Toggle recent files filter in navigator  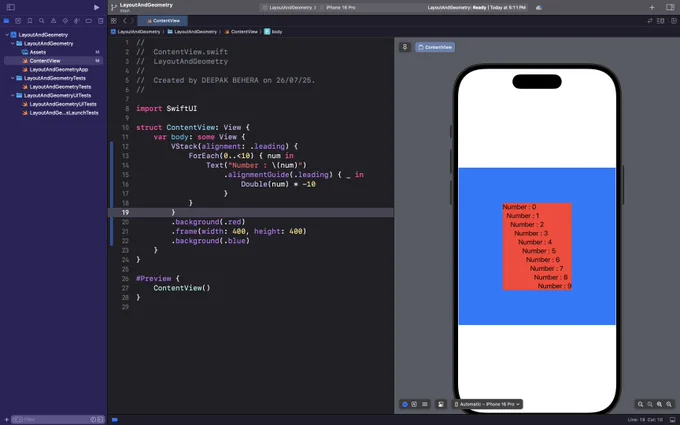point(93,419)
